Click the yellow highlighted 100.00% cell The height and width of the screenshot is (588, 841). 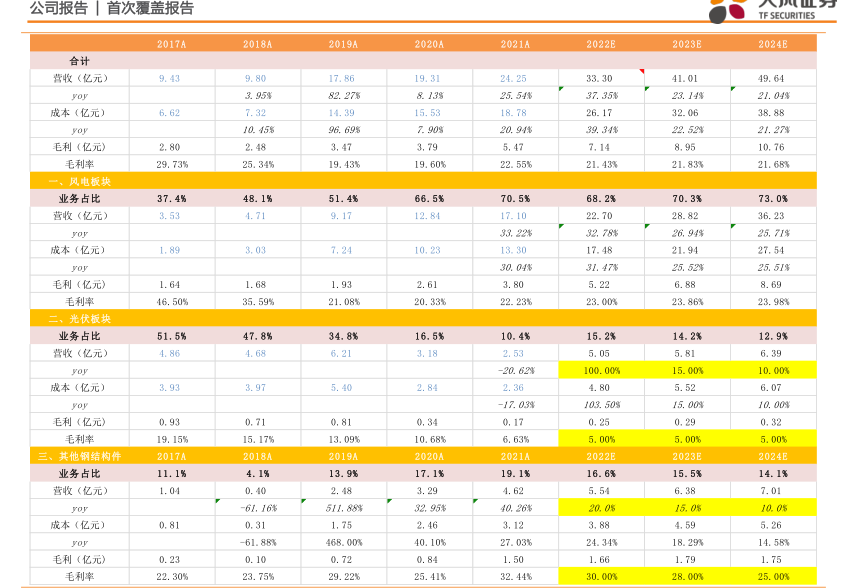pos(600,370)
